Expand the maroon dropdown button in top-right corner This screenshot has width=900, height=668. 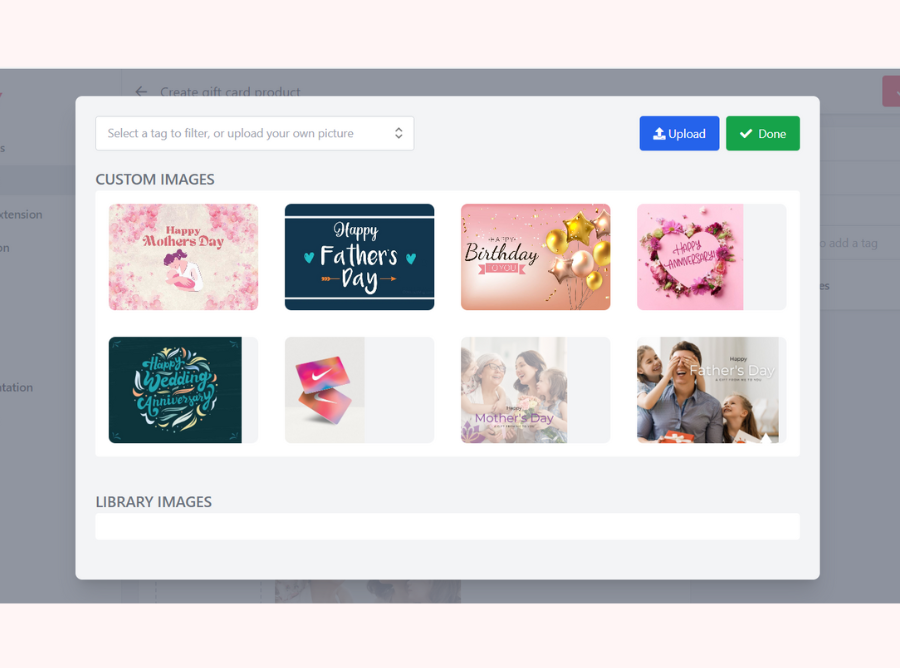coord(891,90)
